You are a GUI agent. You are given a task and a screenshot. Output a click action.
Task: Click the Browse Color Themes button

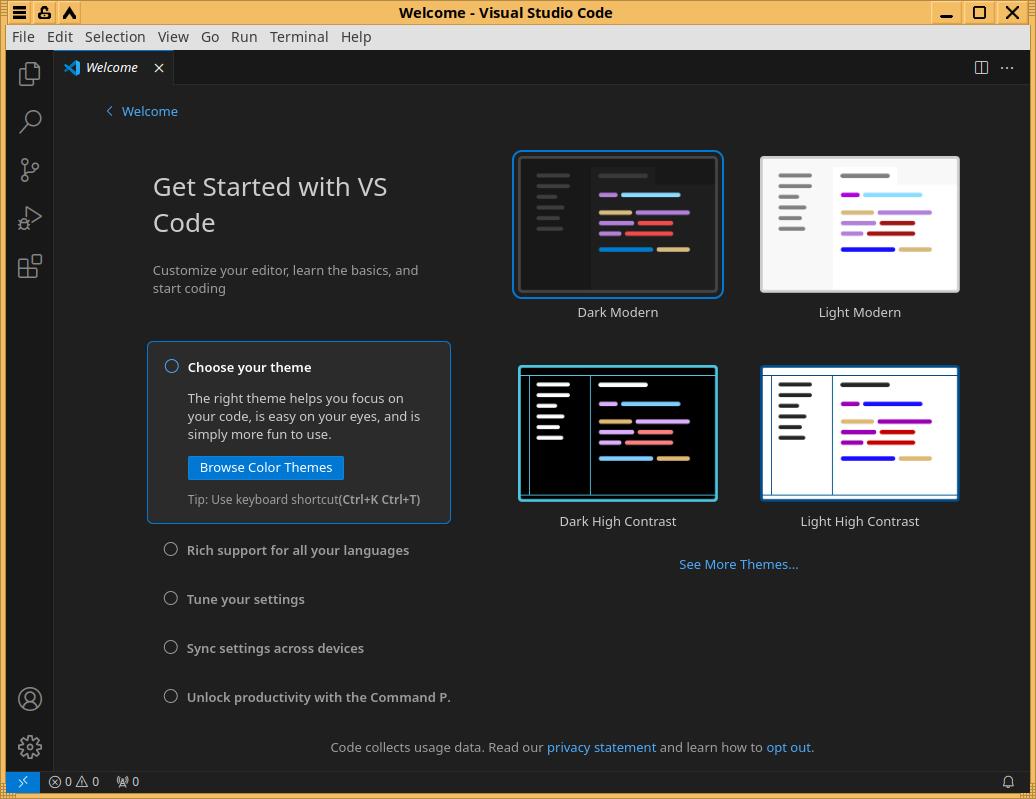(x=265, y=467)
